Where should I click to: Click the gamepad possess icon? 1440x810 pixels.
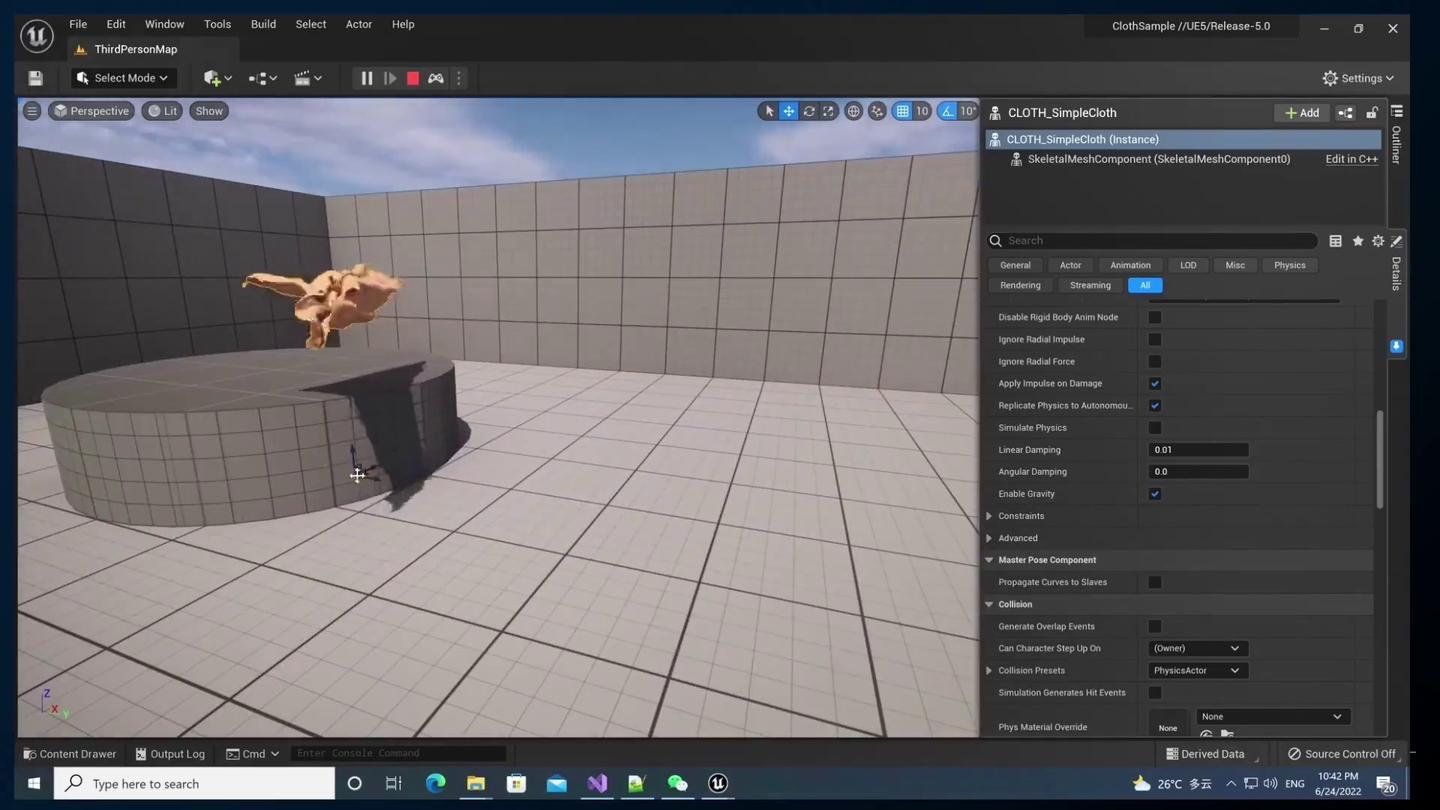click(436, 78)
